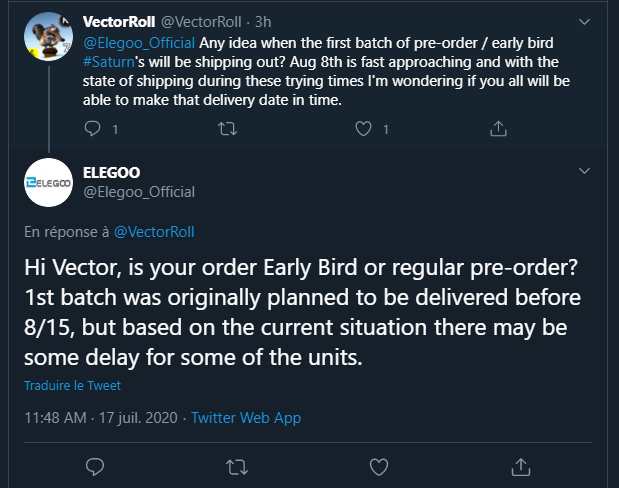Viewport: 619px width, 488px height.
Task: Reply to ELEGOO's tweet
Action: pyautogui.click(x=94, y=466)
